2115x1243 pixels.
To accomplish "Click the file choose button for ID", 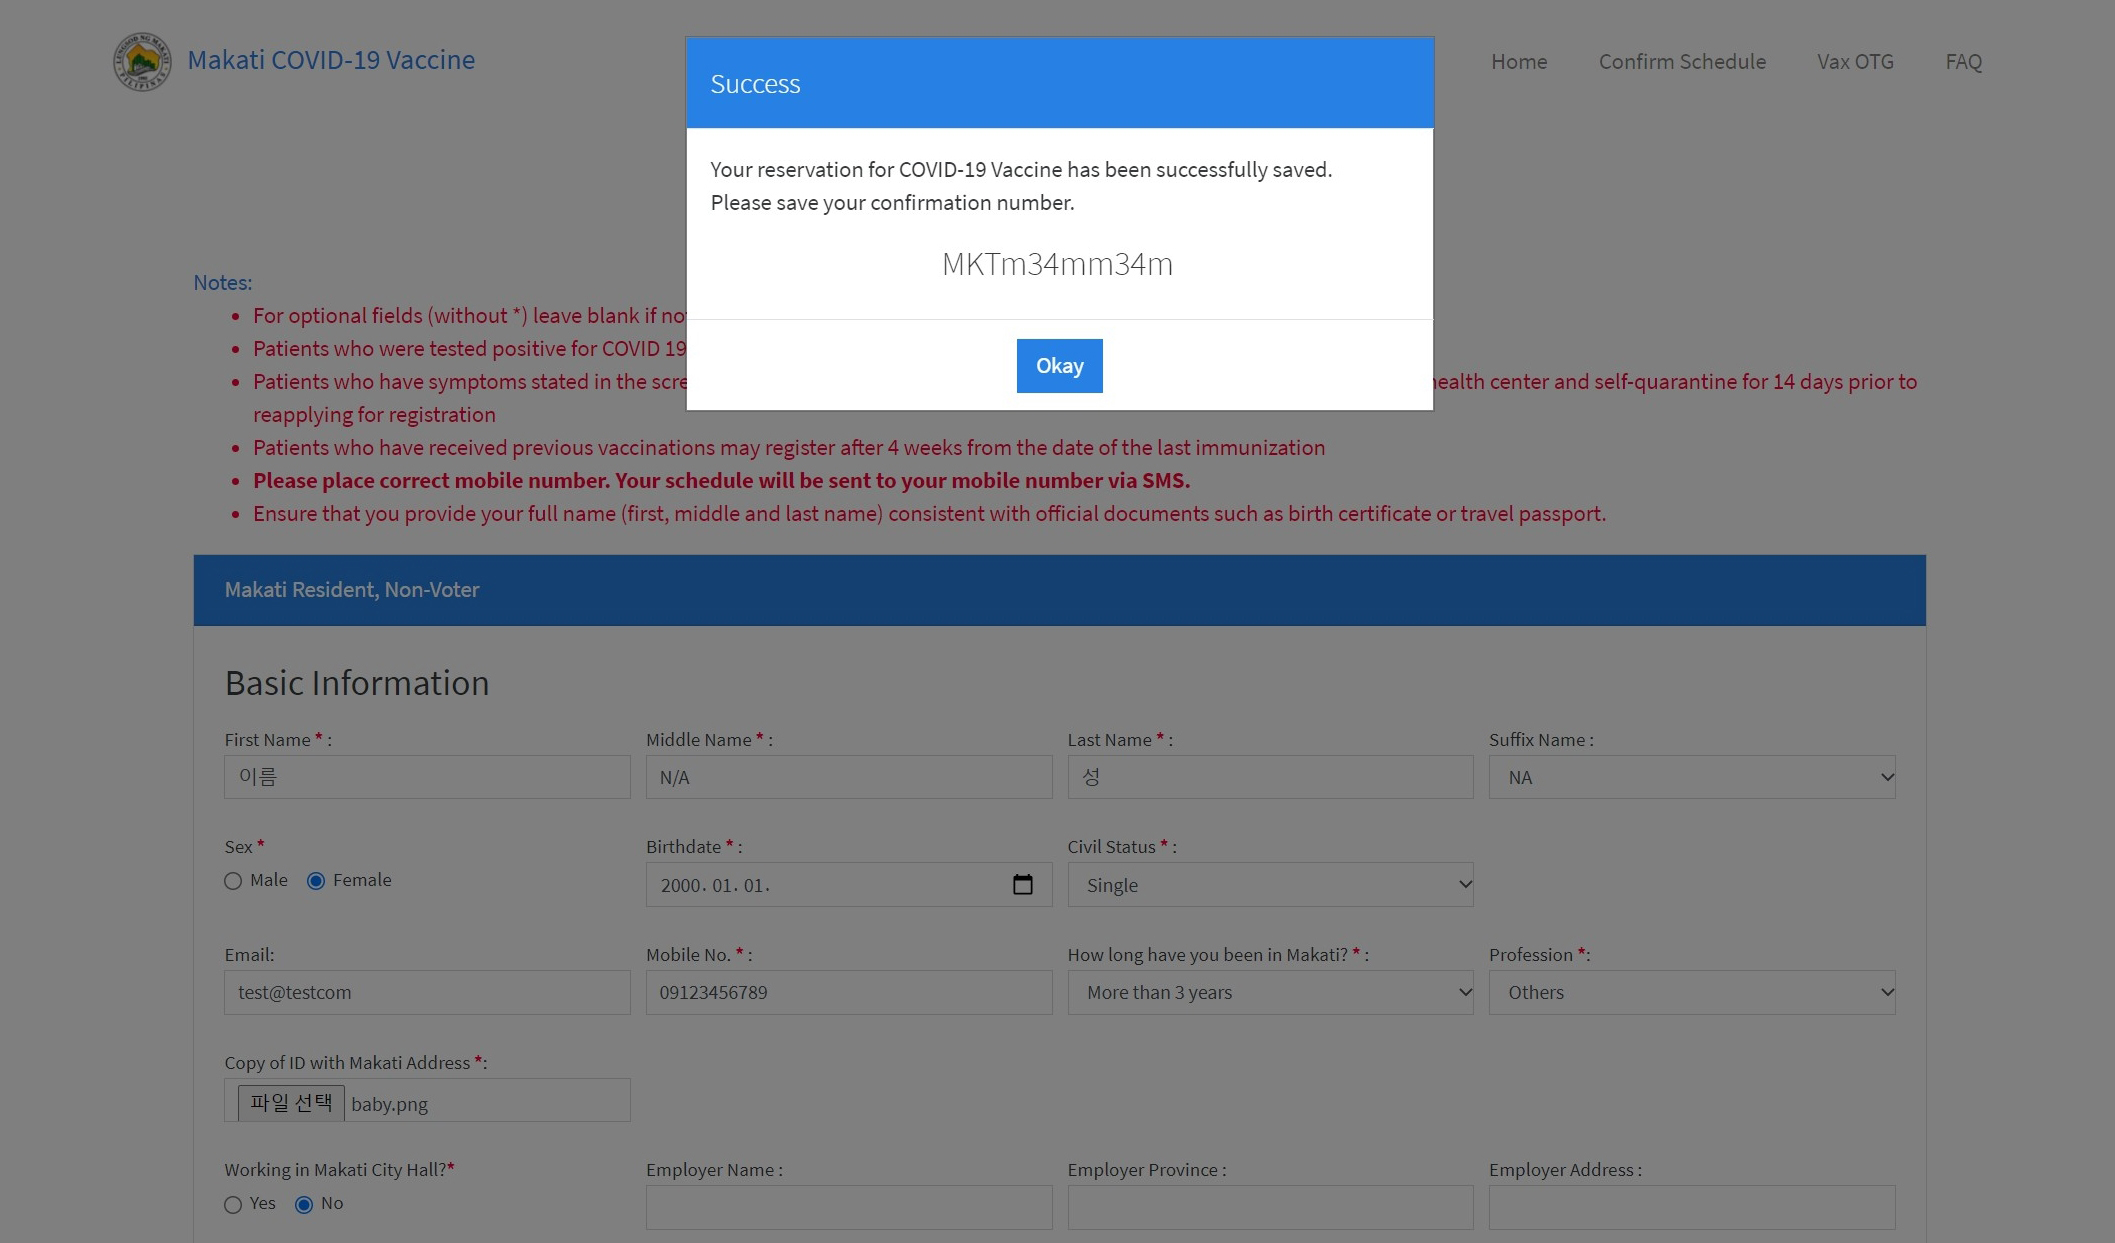I will 291,1103.
